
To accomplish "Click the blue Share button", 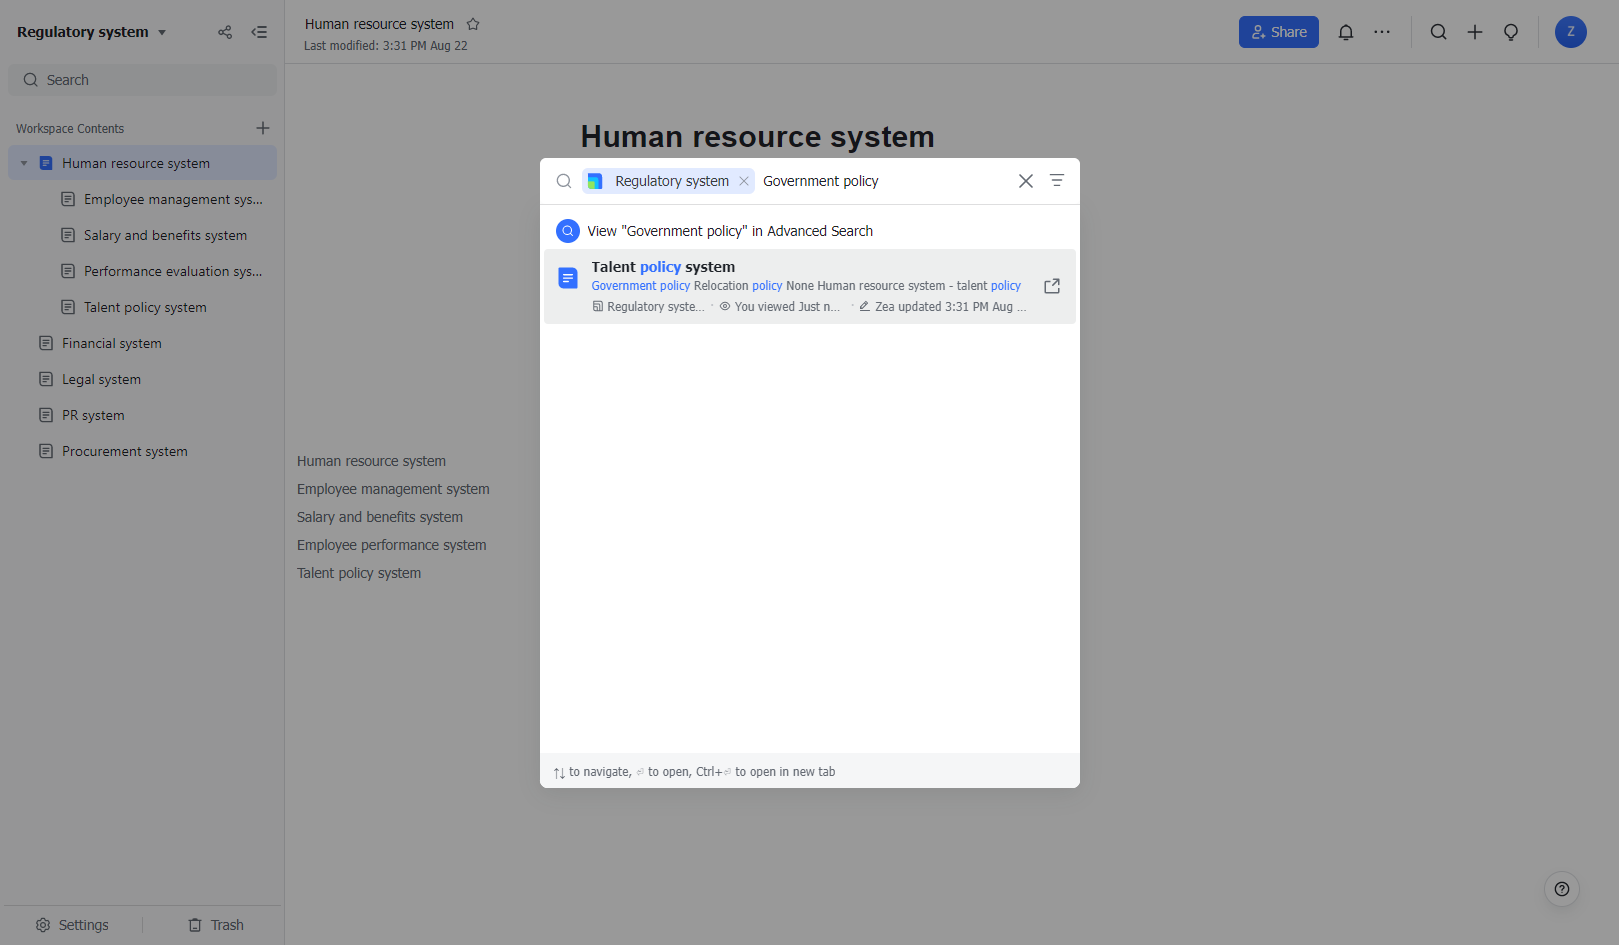I will pos(1278,32).
